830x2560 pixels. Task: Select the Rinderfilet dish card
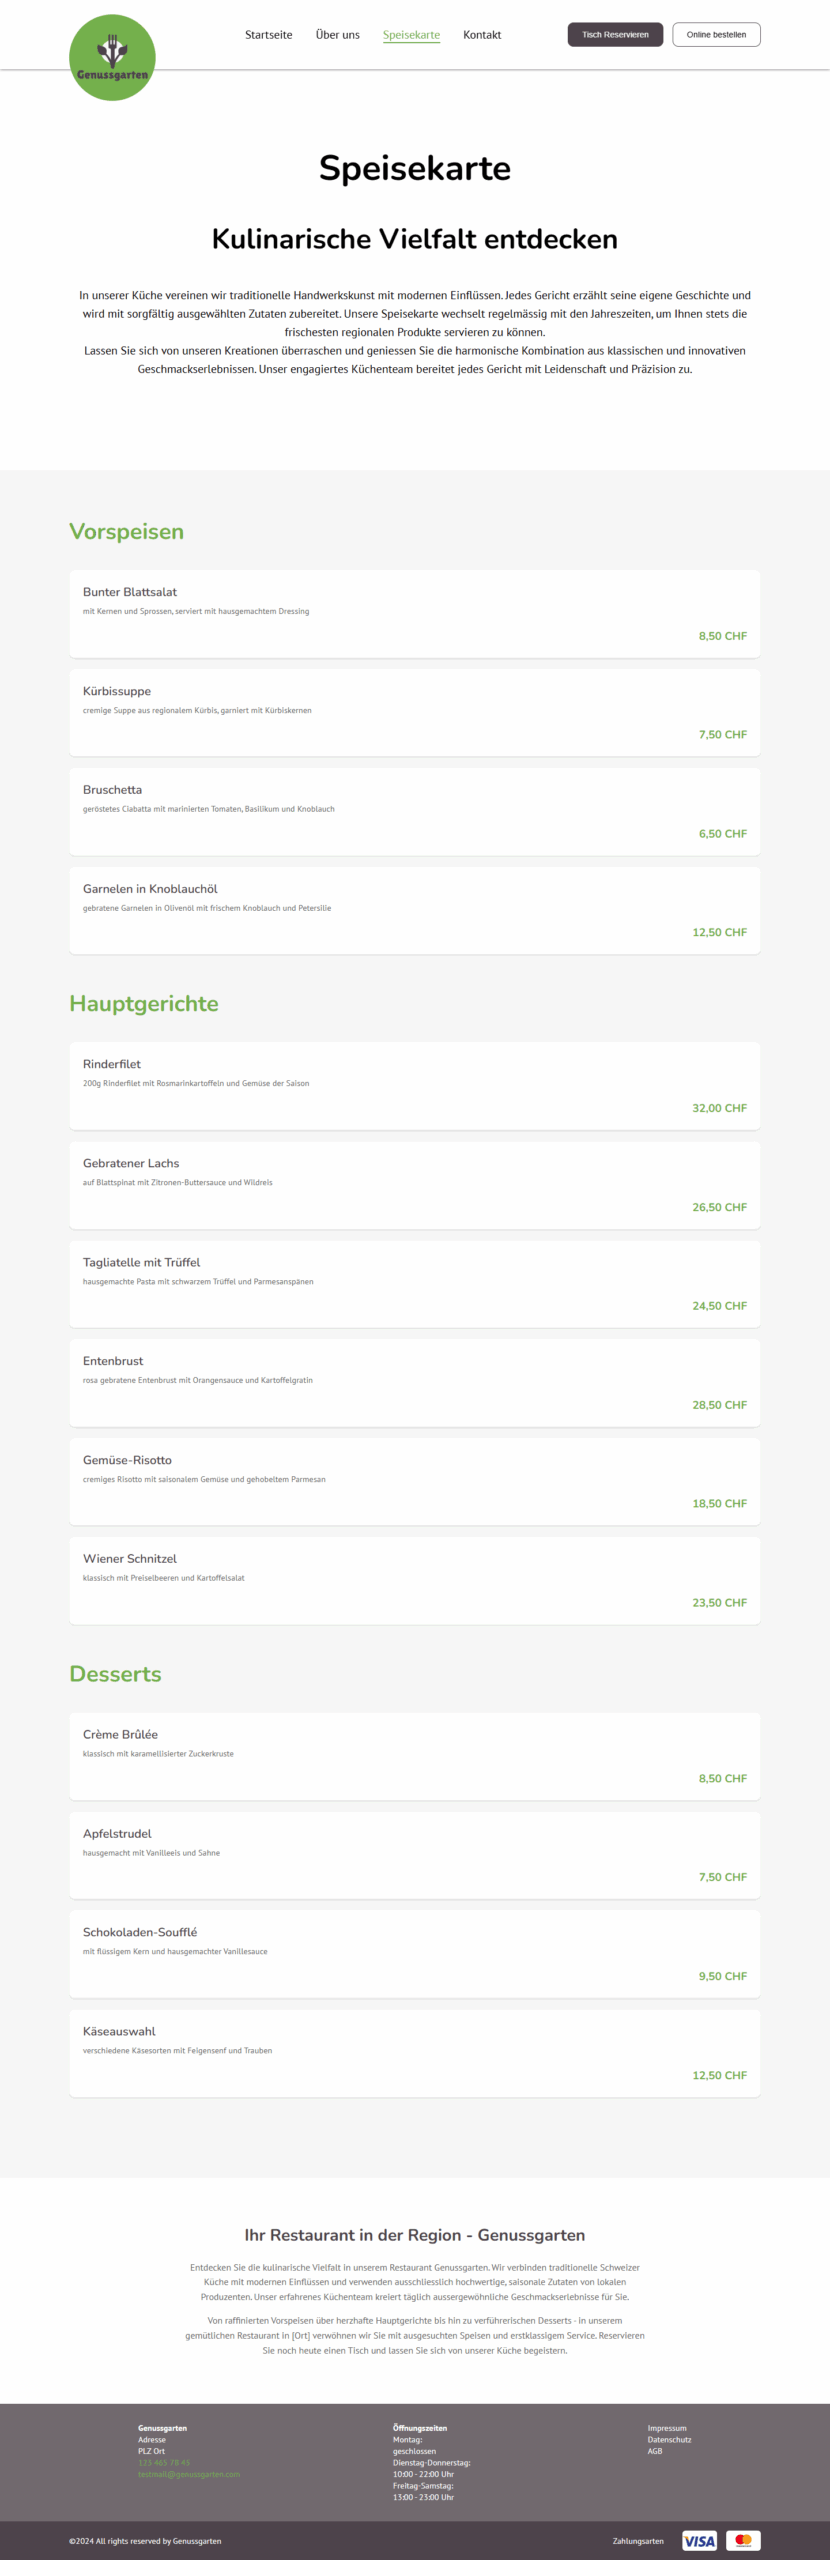point(414,1085)
